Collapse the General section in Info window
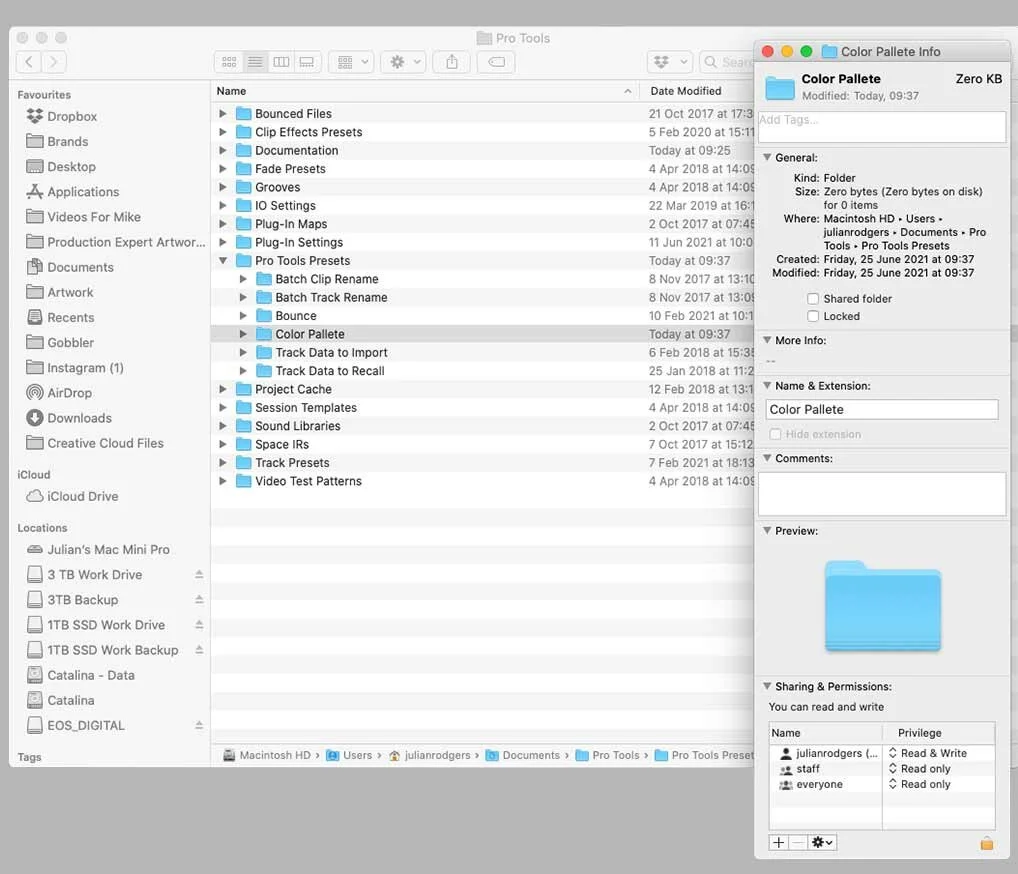The width and height of the screenshot is (1018, 874). click(767, 158)
